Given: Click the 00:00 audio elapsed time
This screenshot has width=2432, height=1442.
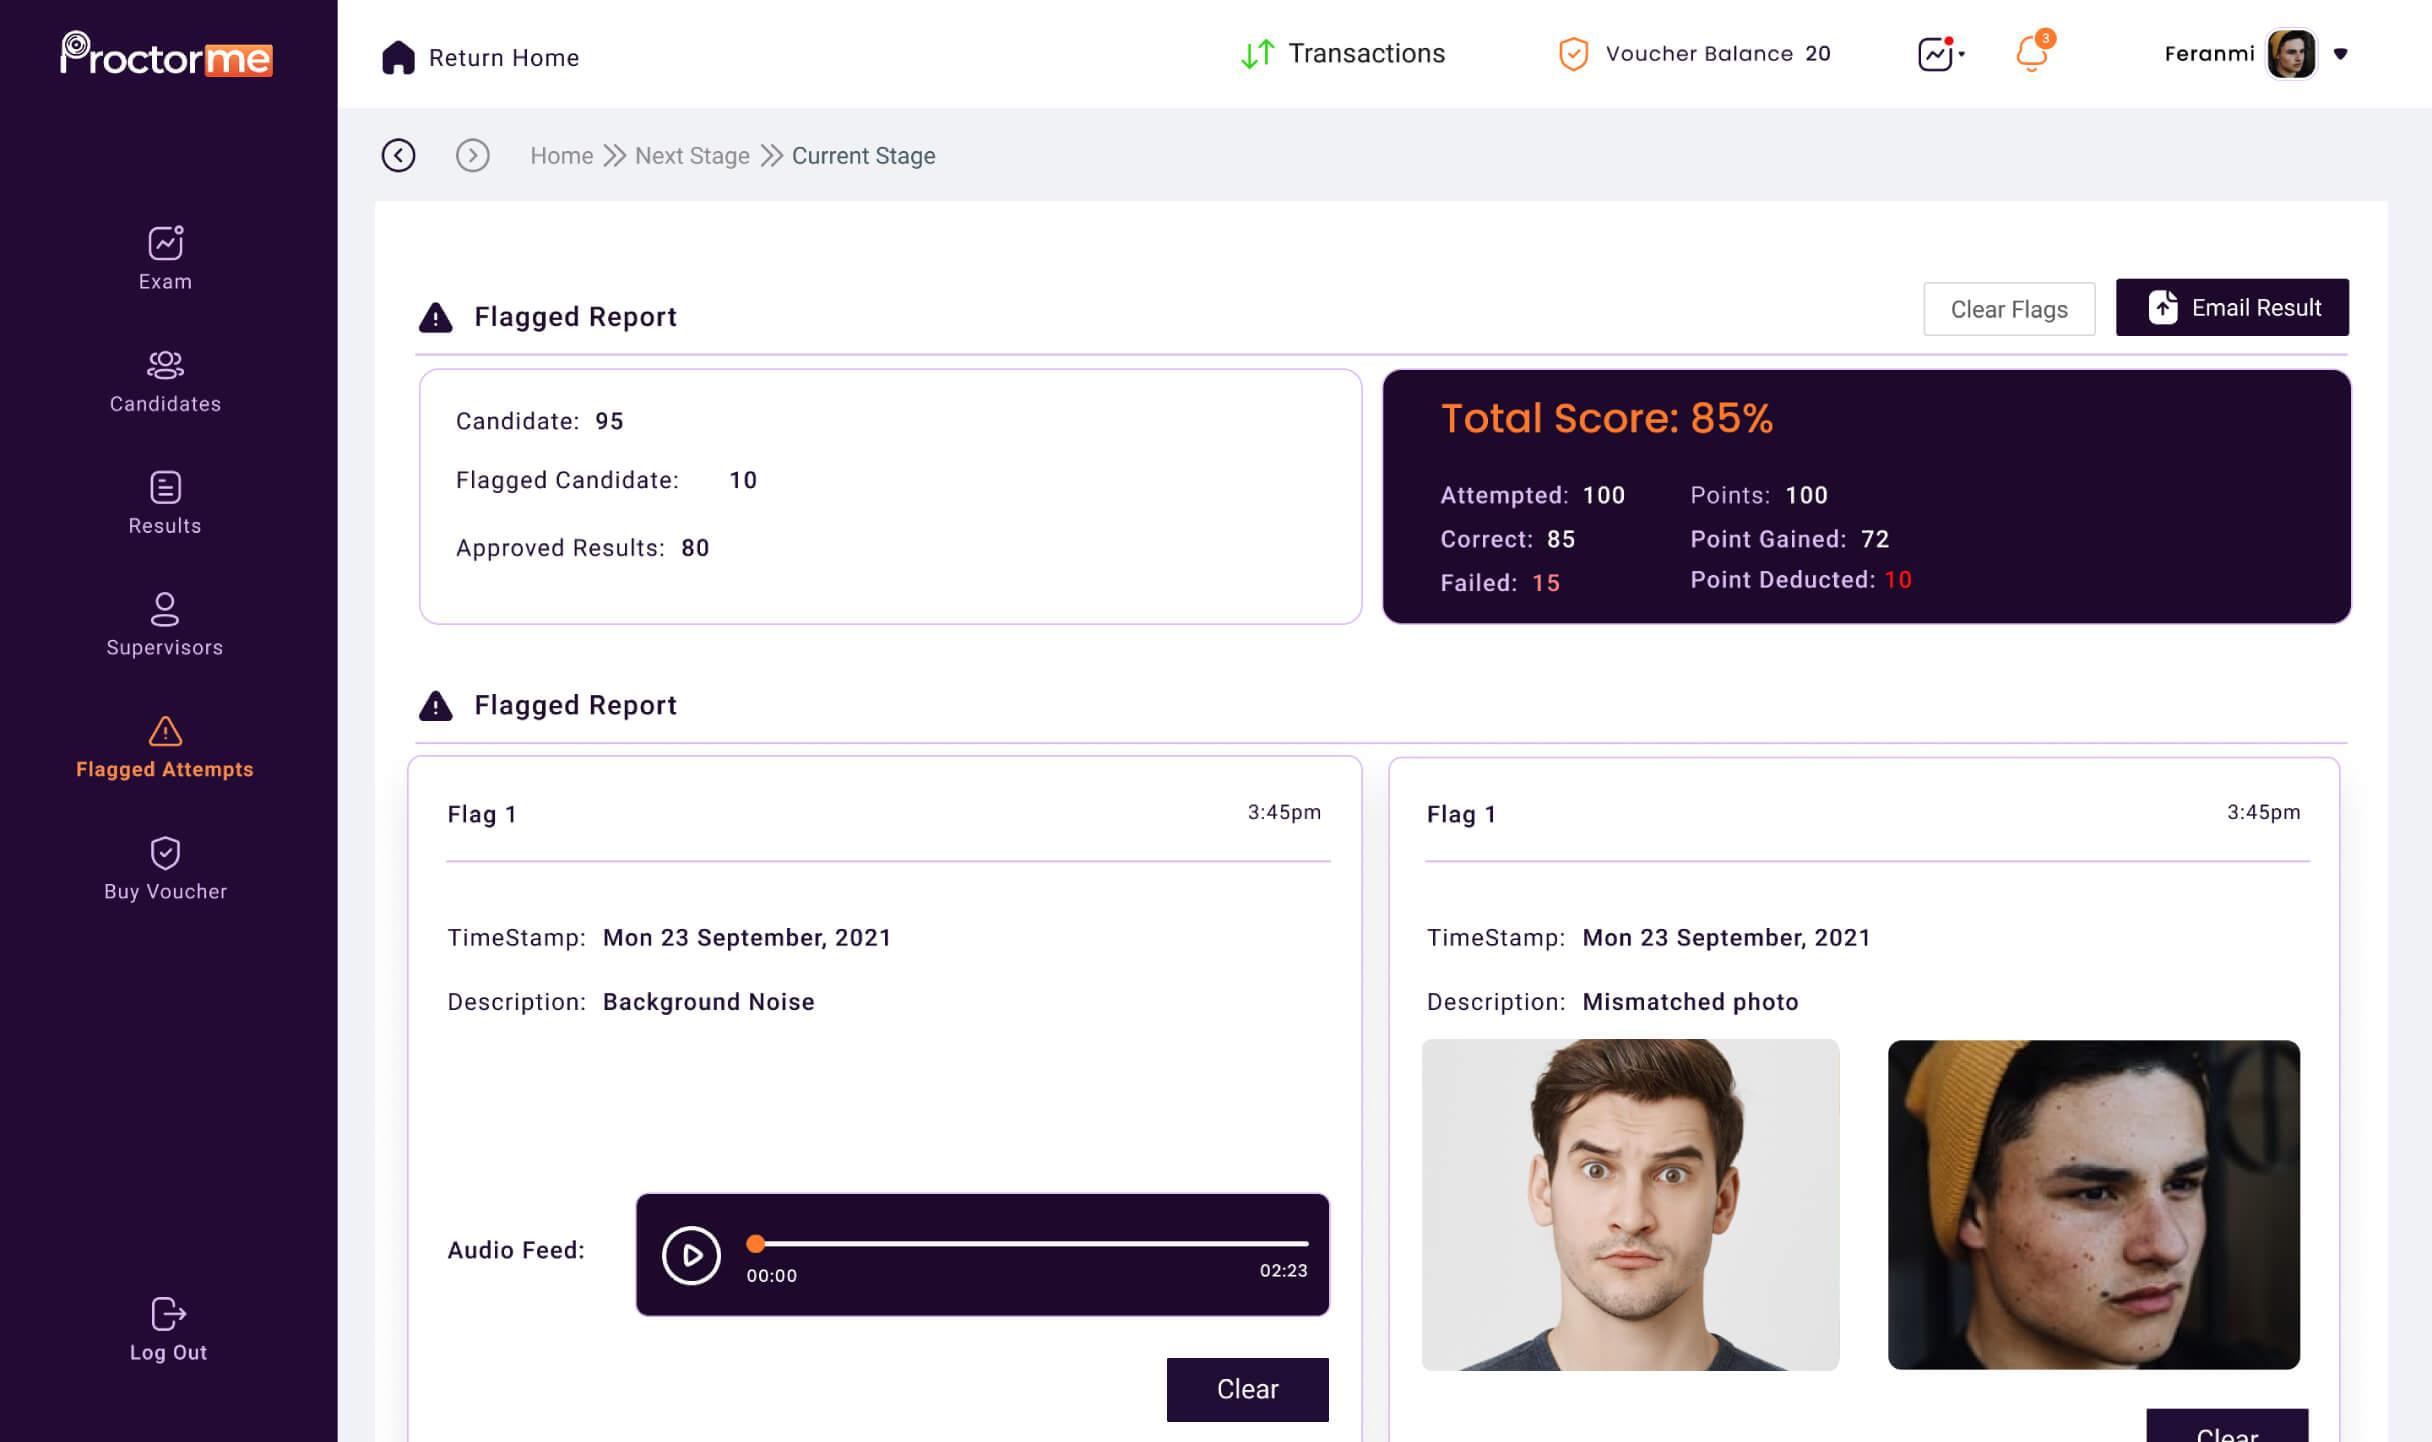Looking at the screenshot, I should coord(771,1276).
